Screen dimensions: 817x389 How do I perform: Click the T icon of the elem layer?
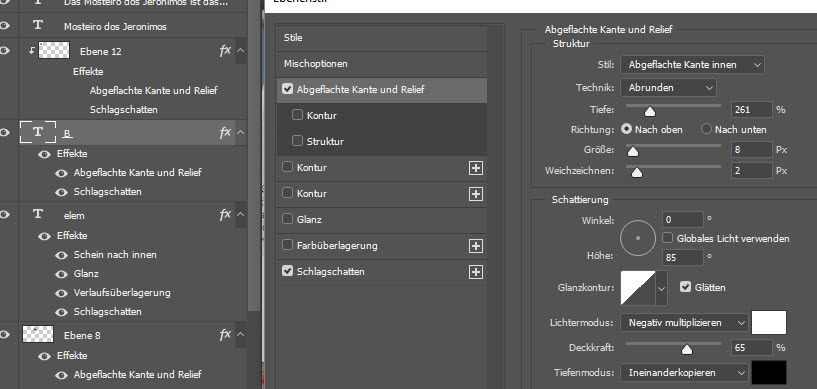pos(38,214)
